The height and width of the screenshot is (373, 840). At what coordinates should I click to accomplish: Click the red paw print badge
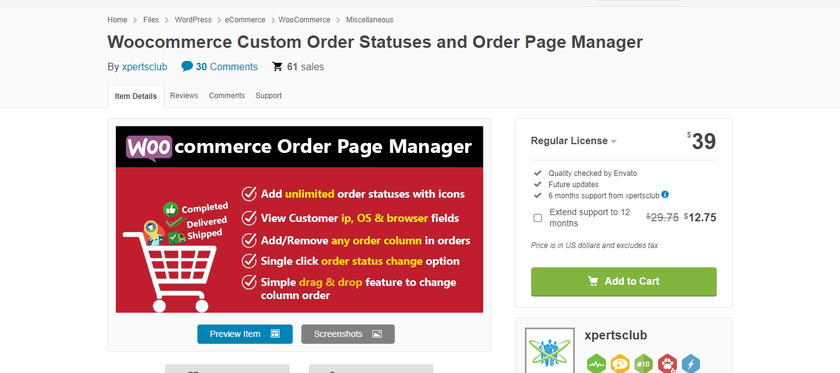coord(668,364)
